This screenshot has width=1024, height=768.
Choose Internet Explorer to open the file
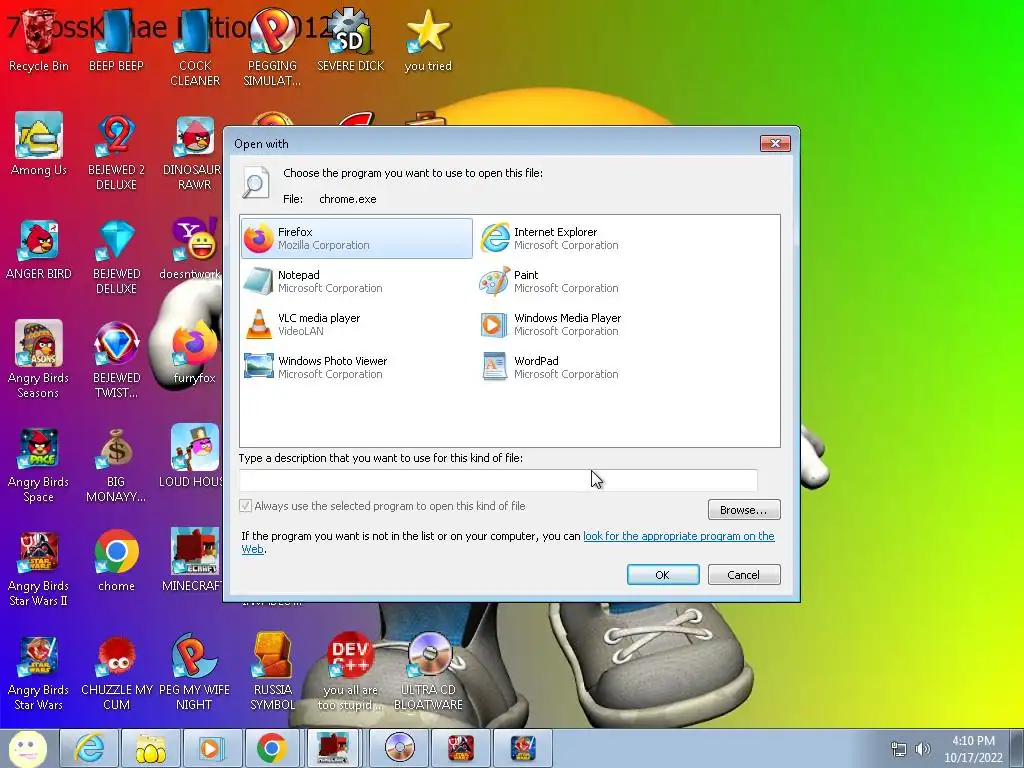coord(593,238)
